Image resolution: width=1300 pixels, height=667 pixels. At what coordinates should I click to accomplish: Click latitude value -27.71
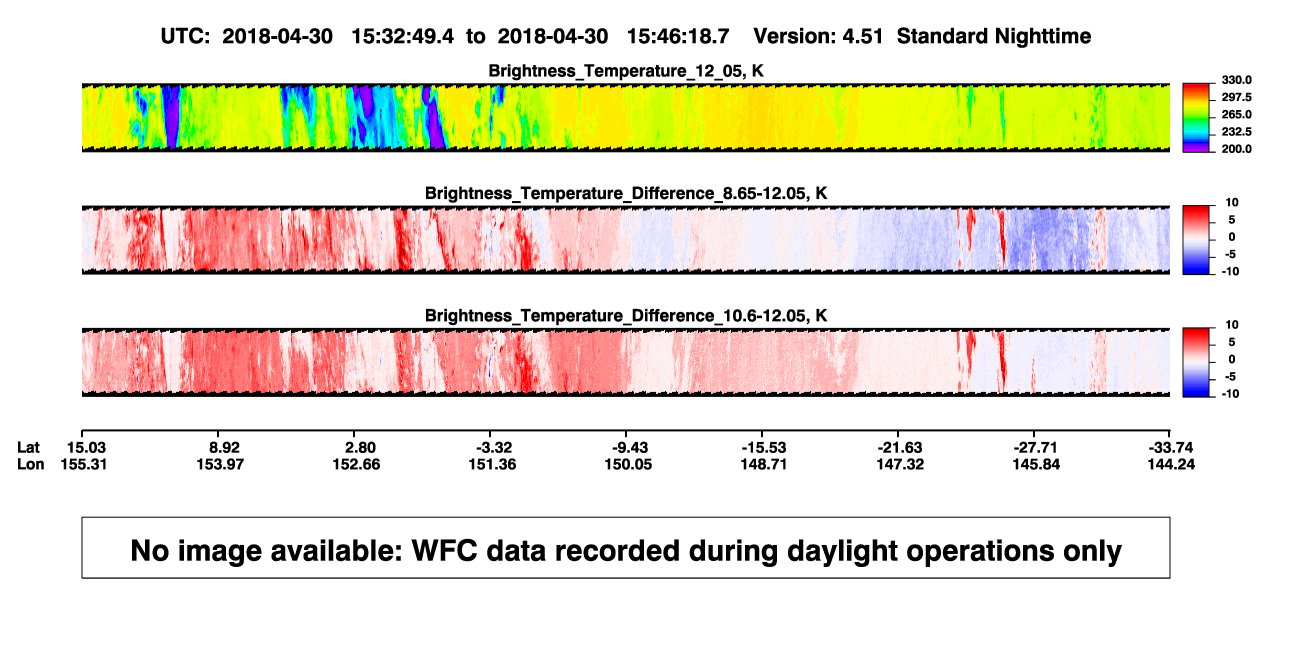[x=1035, y=446]
